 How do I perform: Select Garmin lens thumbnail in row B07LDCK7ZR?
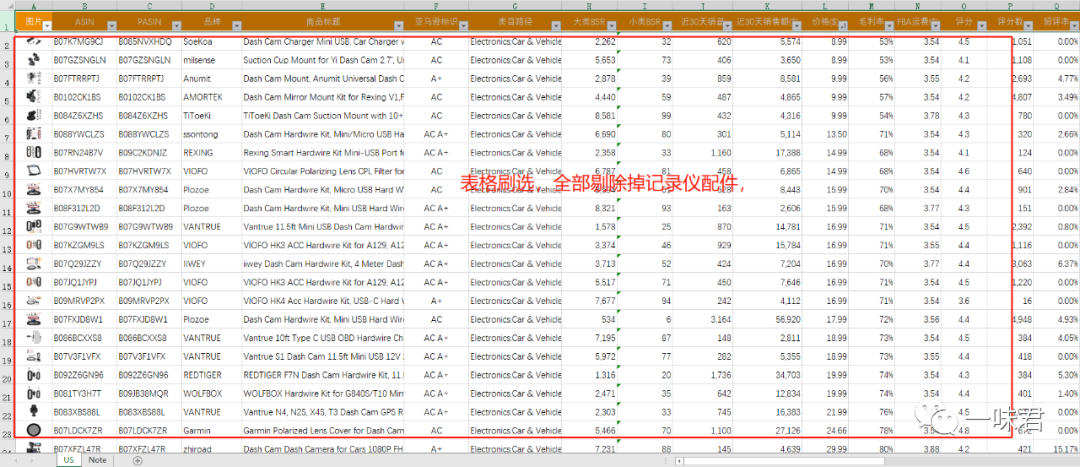tap(33, 430)
